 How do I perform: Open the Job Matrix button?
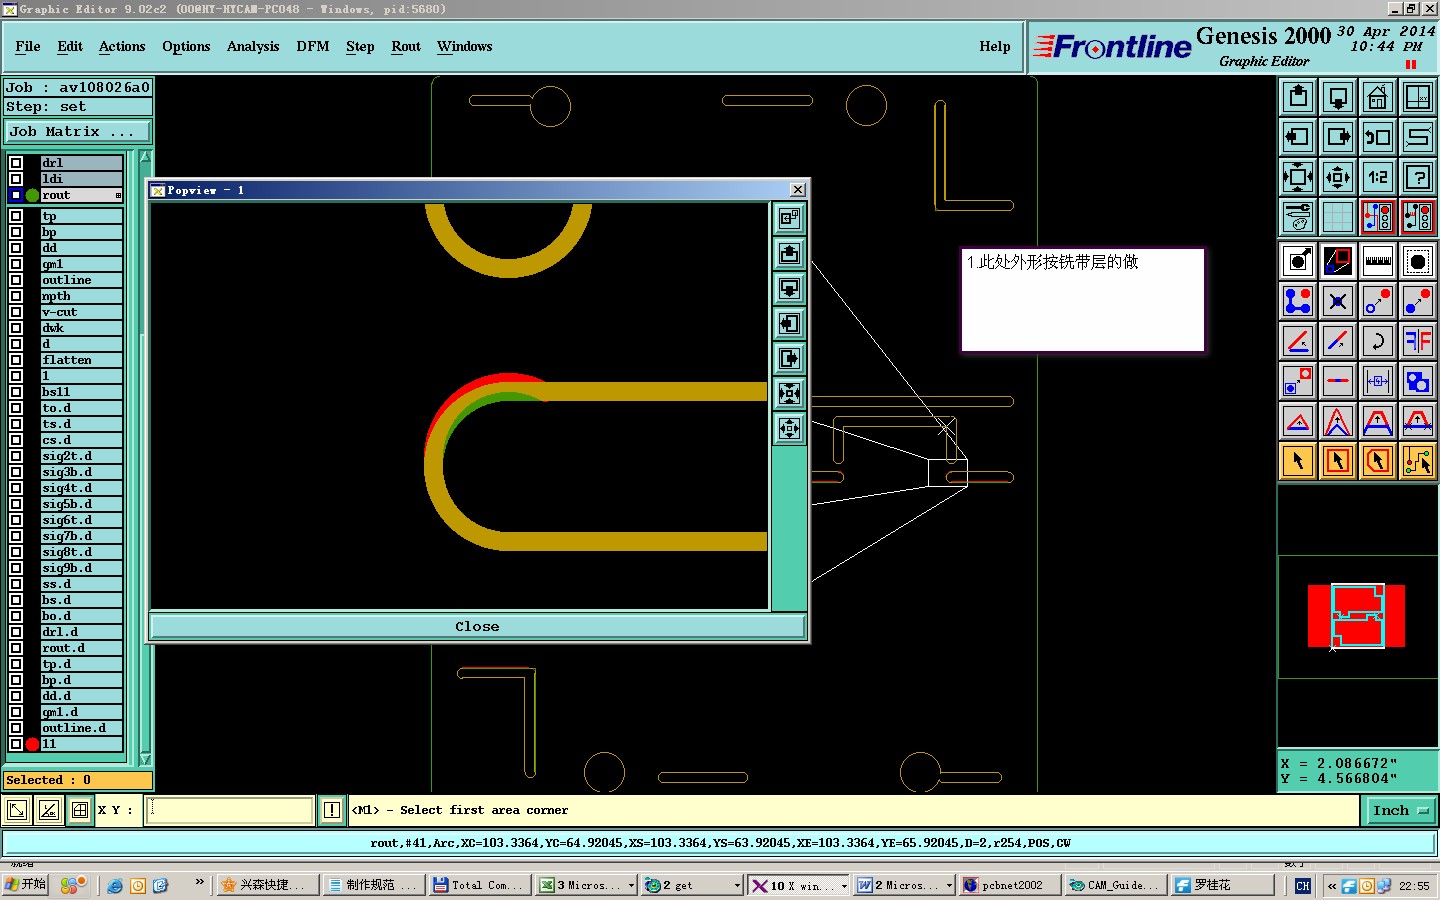78,132
